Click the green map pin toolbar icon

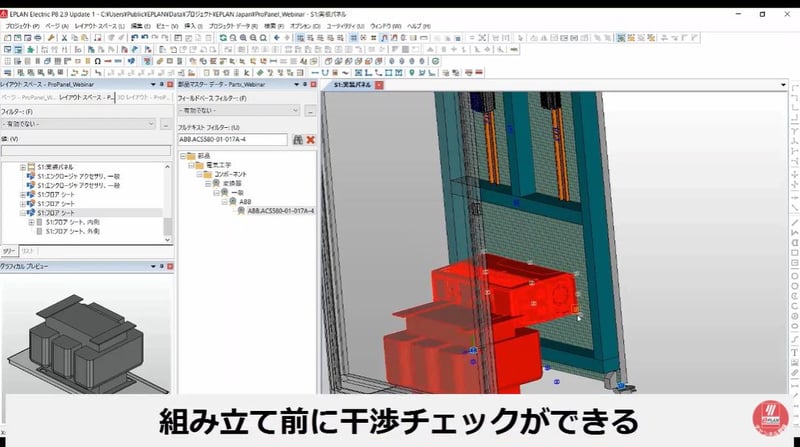412,73
